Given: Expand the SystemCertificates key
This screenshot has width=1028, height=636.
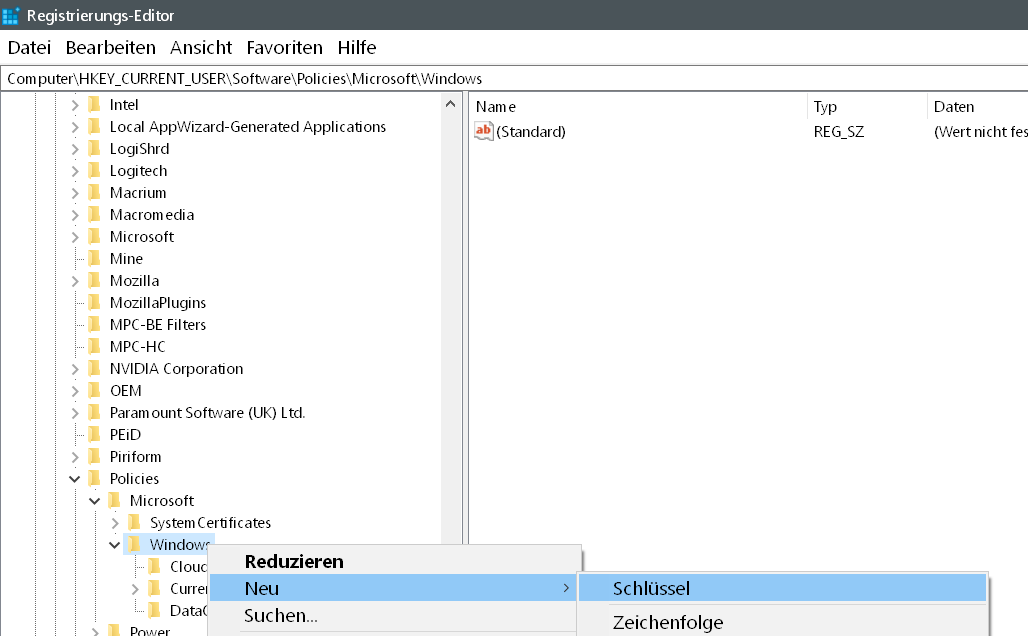Looking at the screenshot, I should 115,523.
